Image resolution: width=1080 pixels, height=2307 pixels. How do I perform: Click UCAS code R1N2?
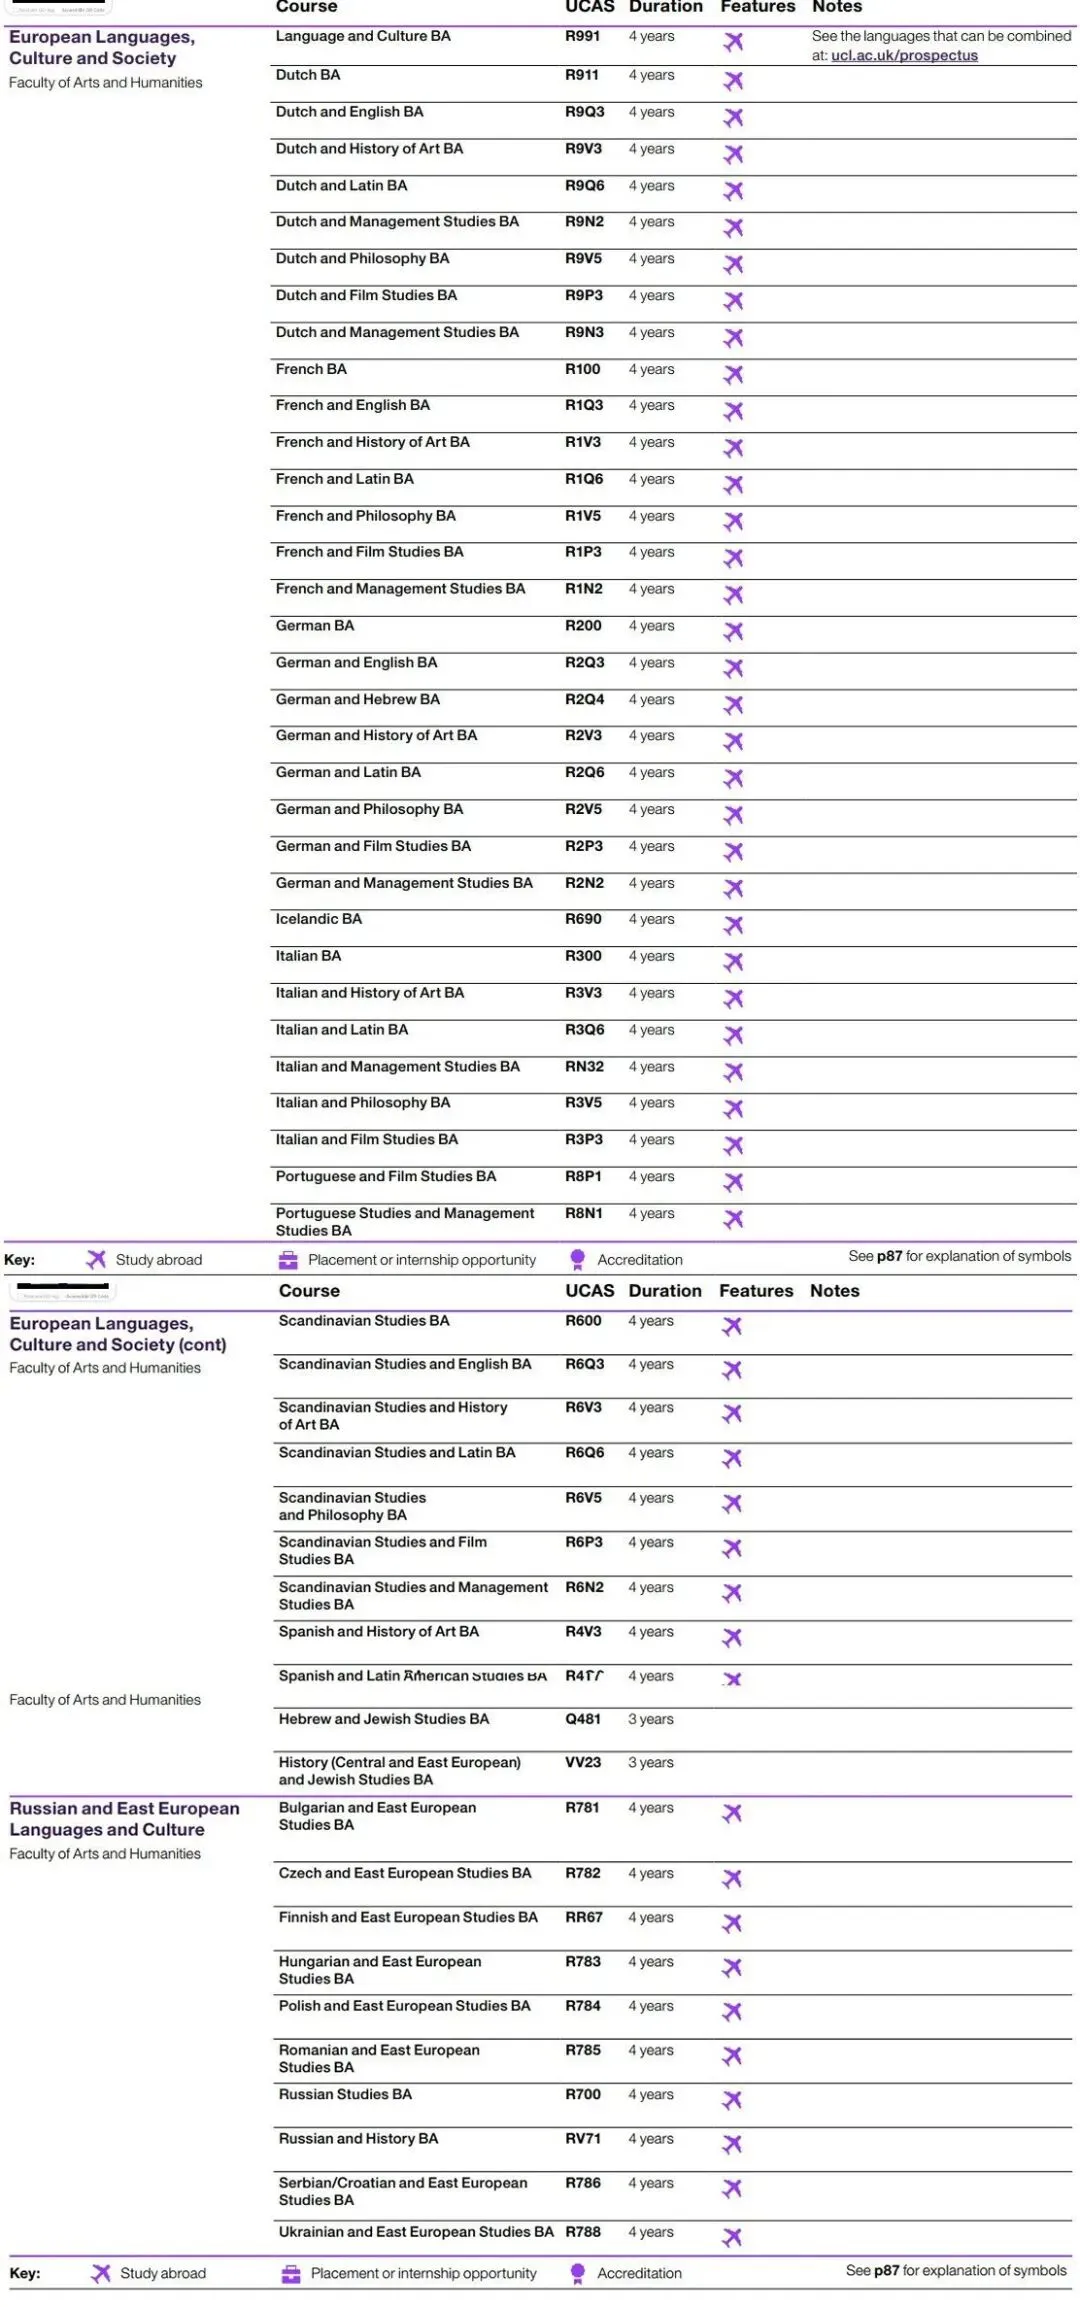click(584, 589)
